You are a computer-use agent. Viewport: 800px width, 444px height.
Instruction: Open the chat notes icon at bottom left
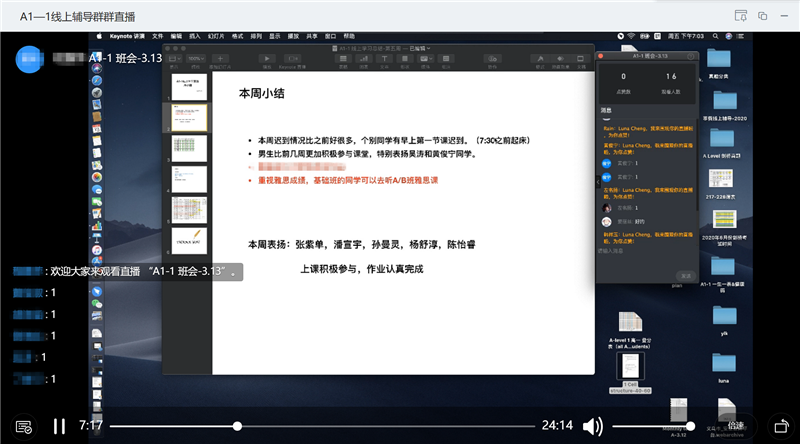(24, 426)
